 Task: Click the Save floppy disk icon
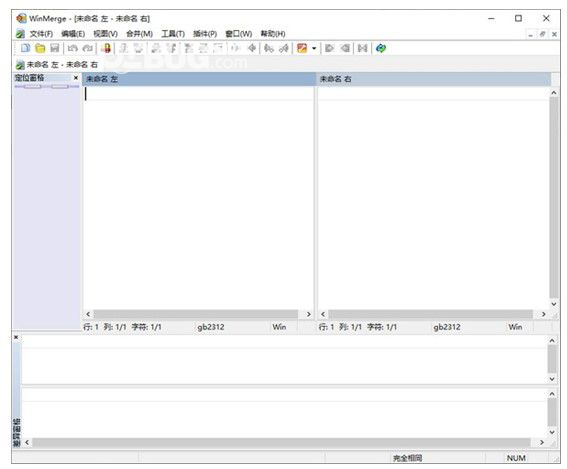tap(55, 48)
